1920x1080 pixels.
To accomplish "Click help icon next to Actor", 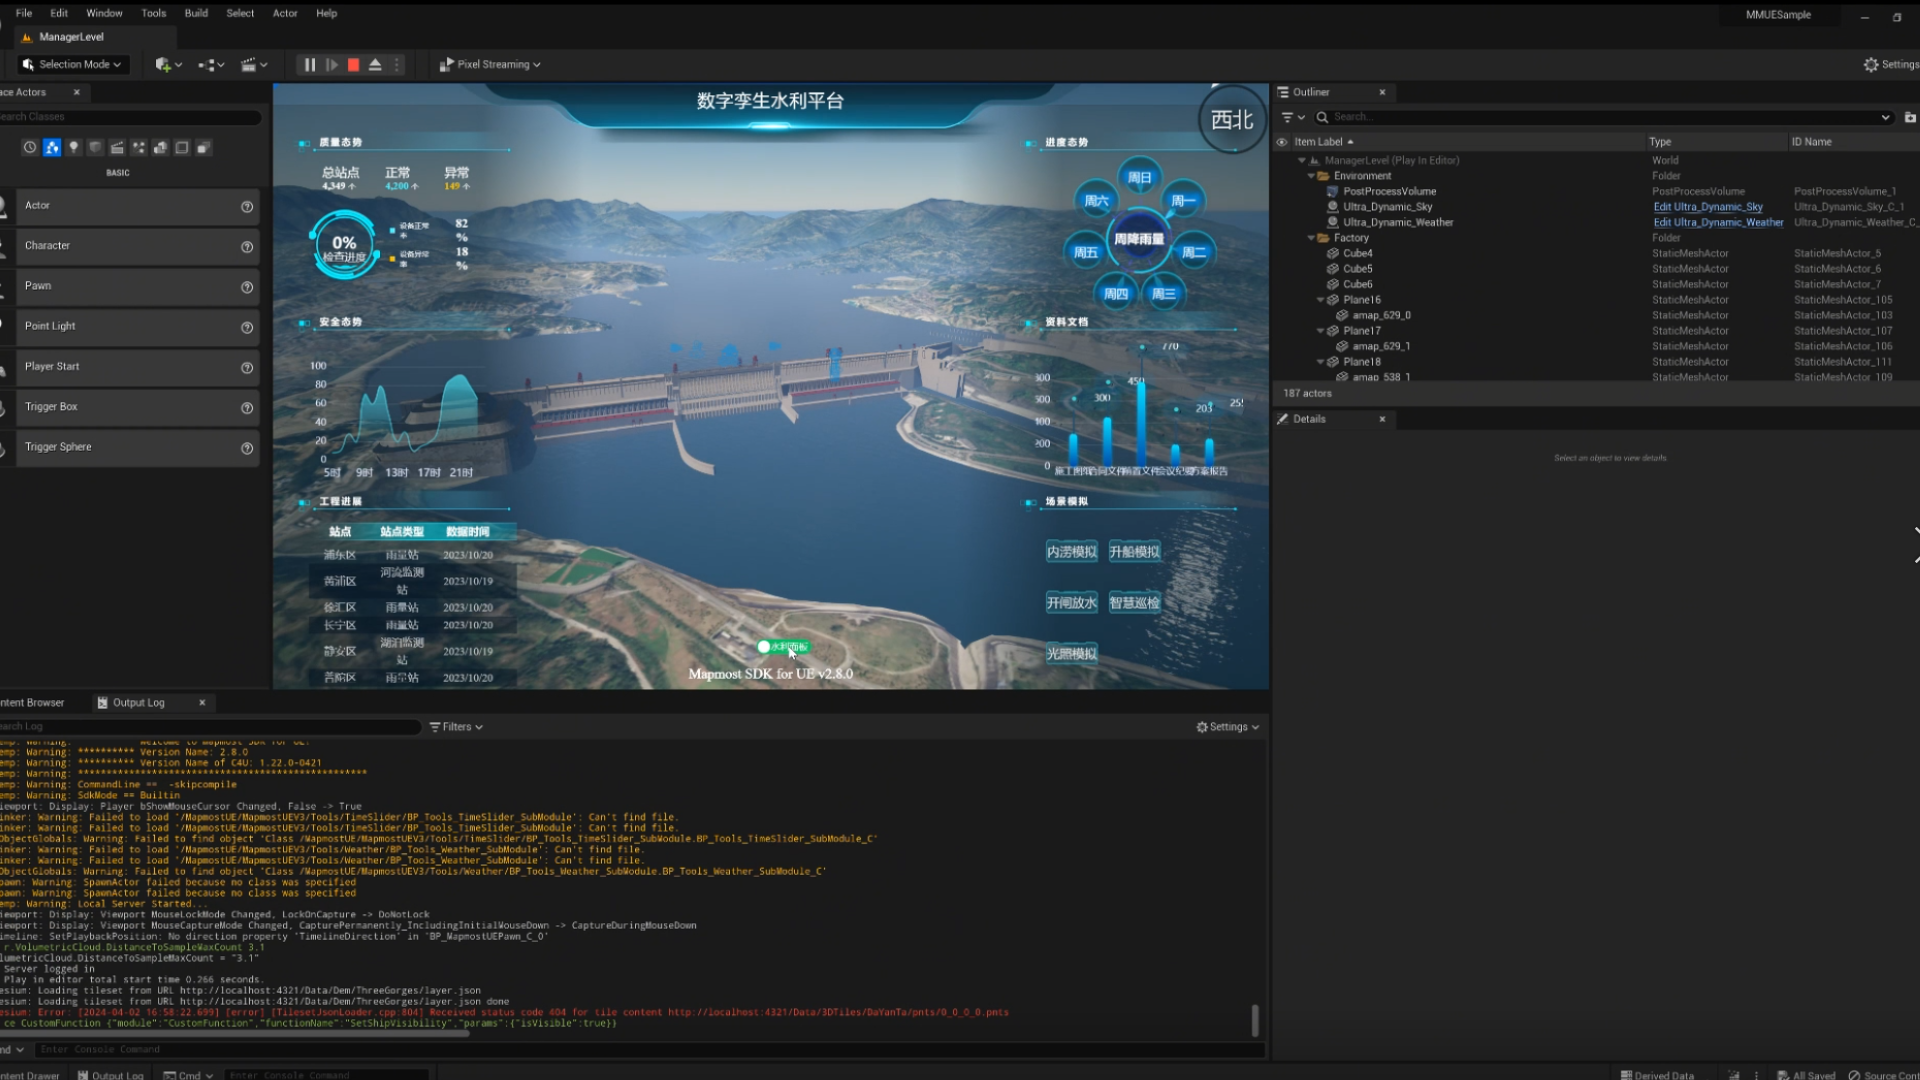I will click(247, 206).
